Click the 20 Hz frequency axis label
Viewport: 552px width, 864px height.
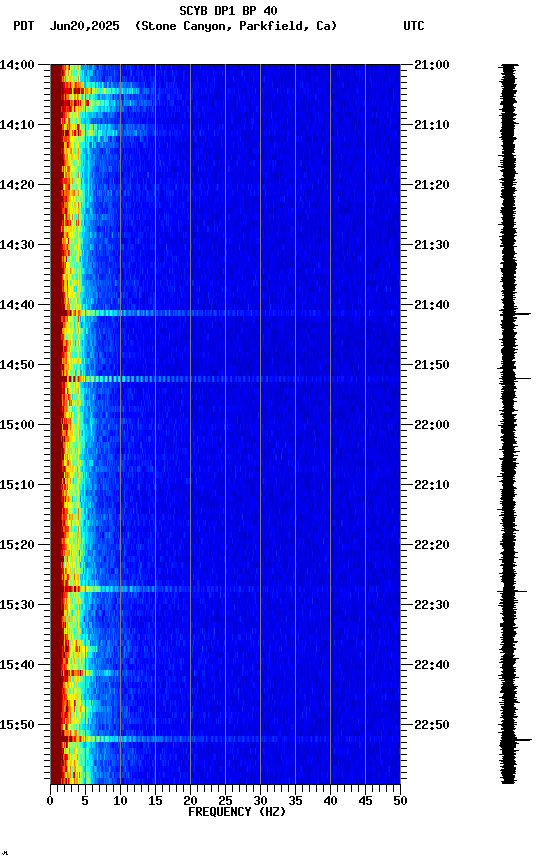tap(190, 802)
